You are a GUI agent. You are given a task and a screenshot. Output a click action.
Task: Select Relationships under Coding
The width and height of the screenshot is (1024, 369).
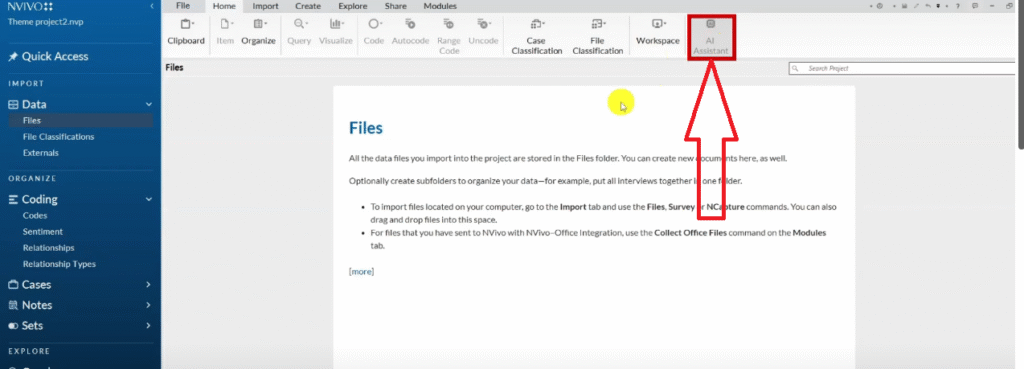pyautogui.click(x=48, y=248)
